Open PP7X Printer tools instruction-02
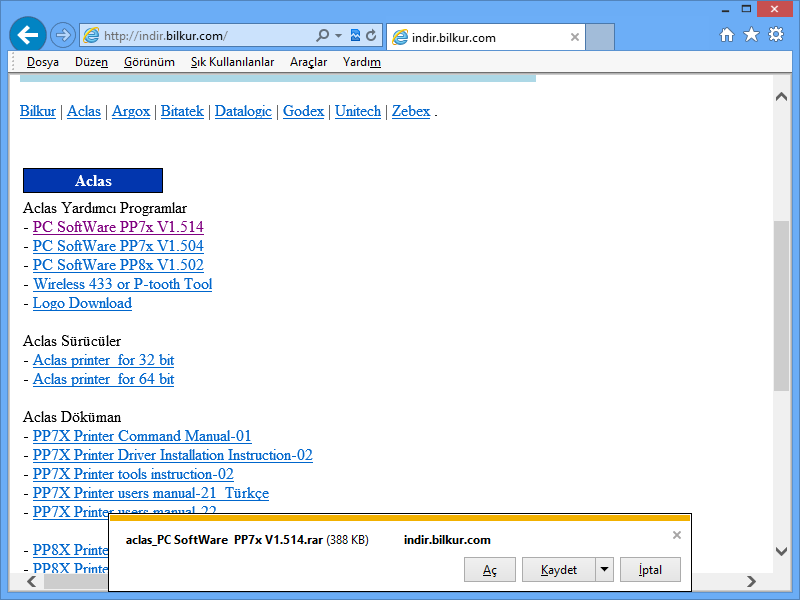The height and width of the screenshot is (600, 800). [x=133, y=474]
